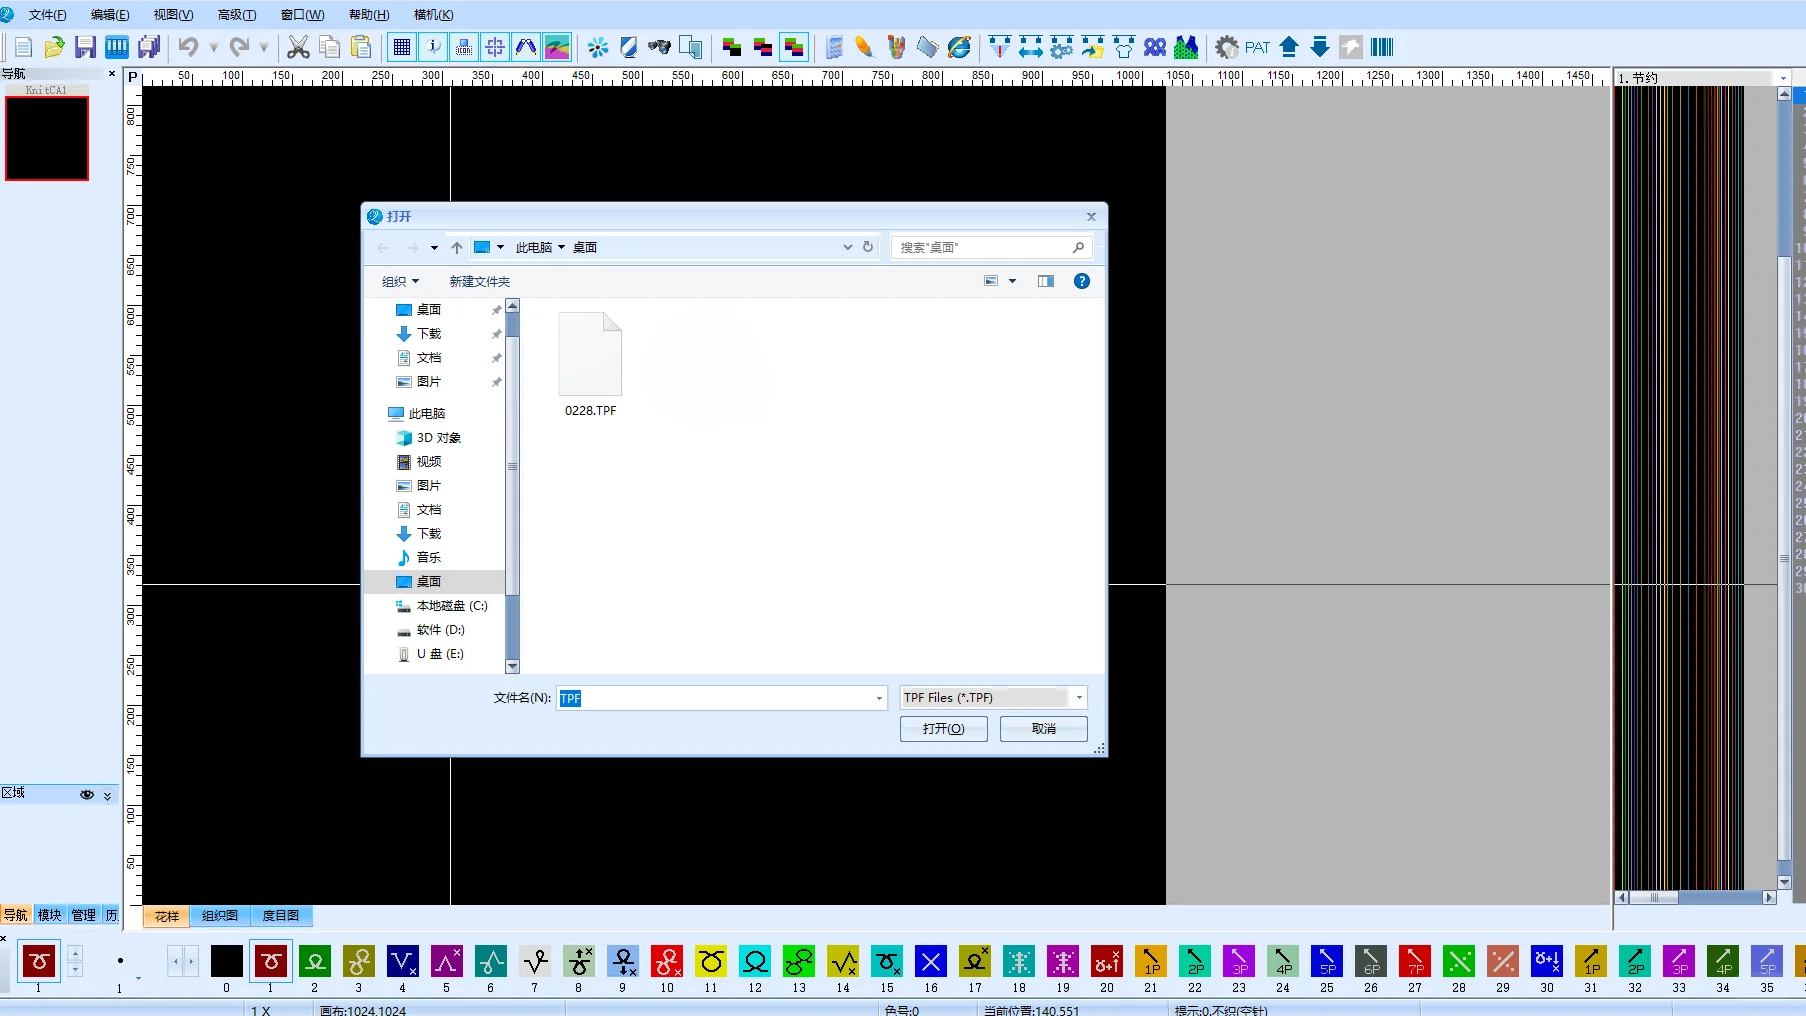1806x1016 pixels.
Task: Toggle the grid display icon in the toolbar
Action: coord(402,47)
